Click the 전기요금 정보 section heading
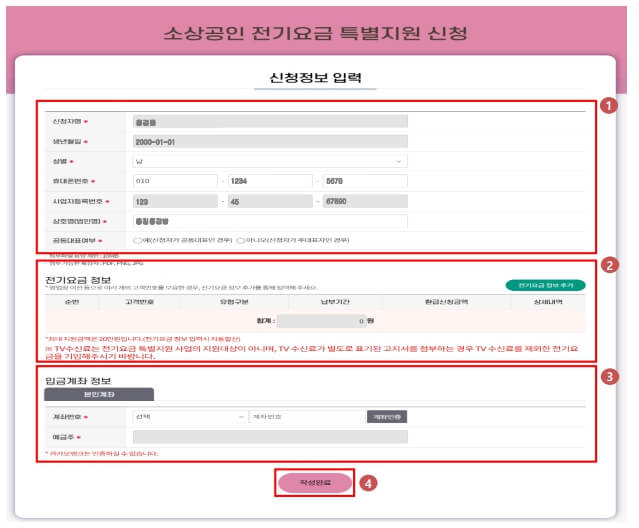This screenshot has height=528, width=639. [78, 280]
